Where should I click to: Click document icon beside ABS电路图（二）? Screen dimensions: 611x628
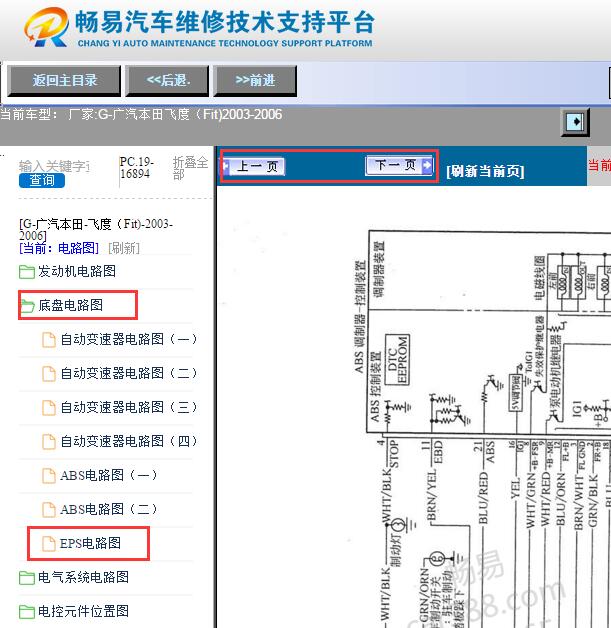coord(49,510)
